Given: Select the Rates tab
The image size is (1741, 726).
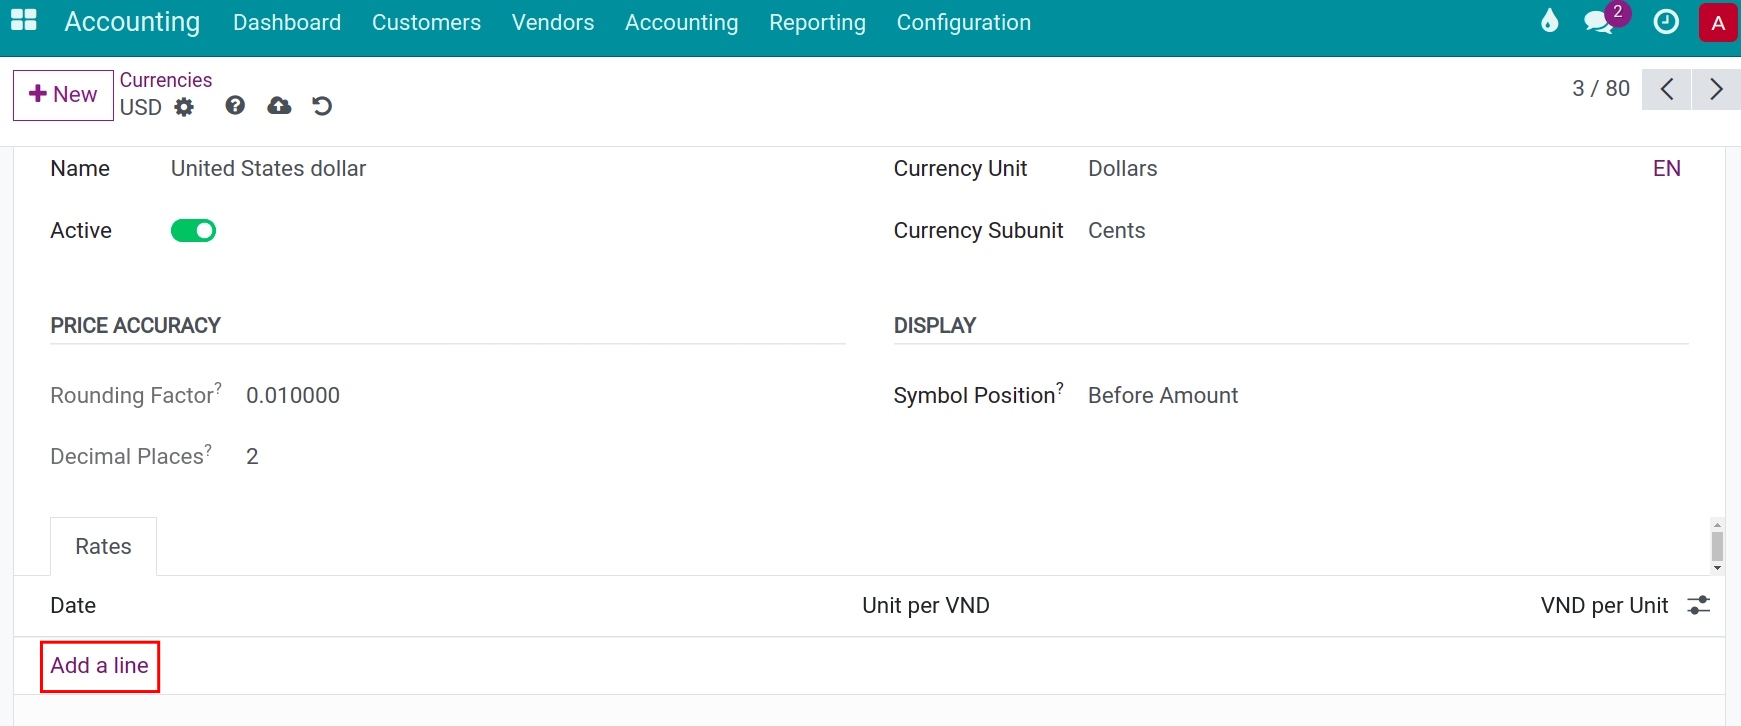Looking at the screenshot, I should tap(103, 546).
